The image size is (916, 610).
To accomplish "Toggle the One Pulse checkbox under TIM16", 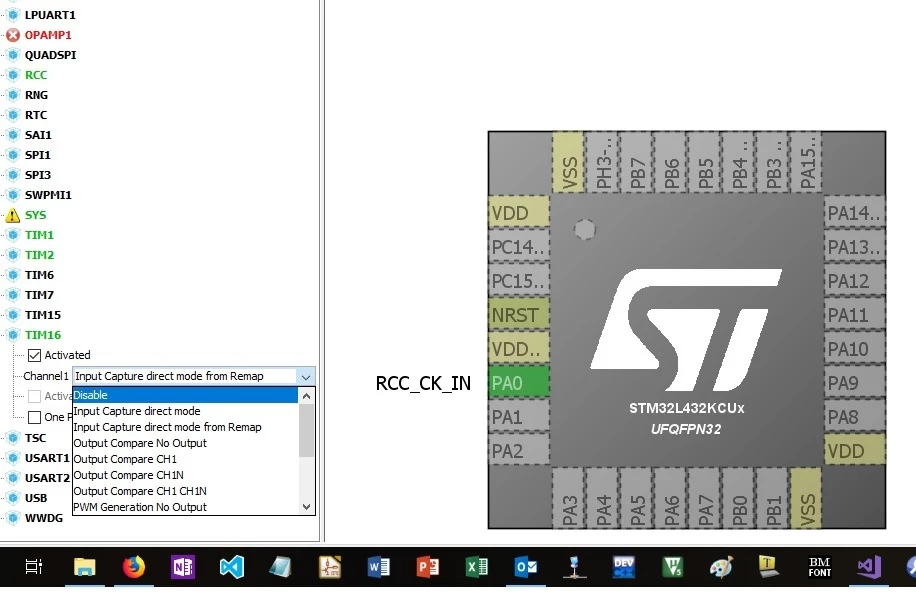I will (34, 417).
